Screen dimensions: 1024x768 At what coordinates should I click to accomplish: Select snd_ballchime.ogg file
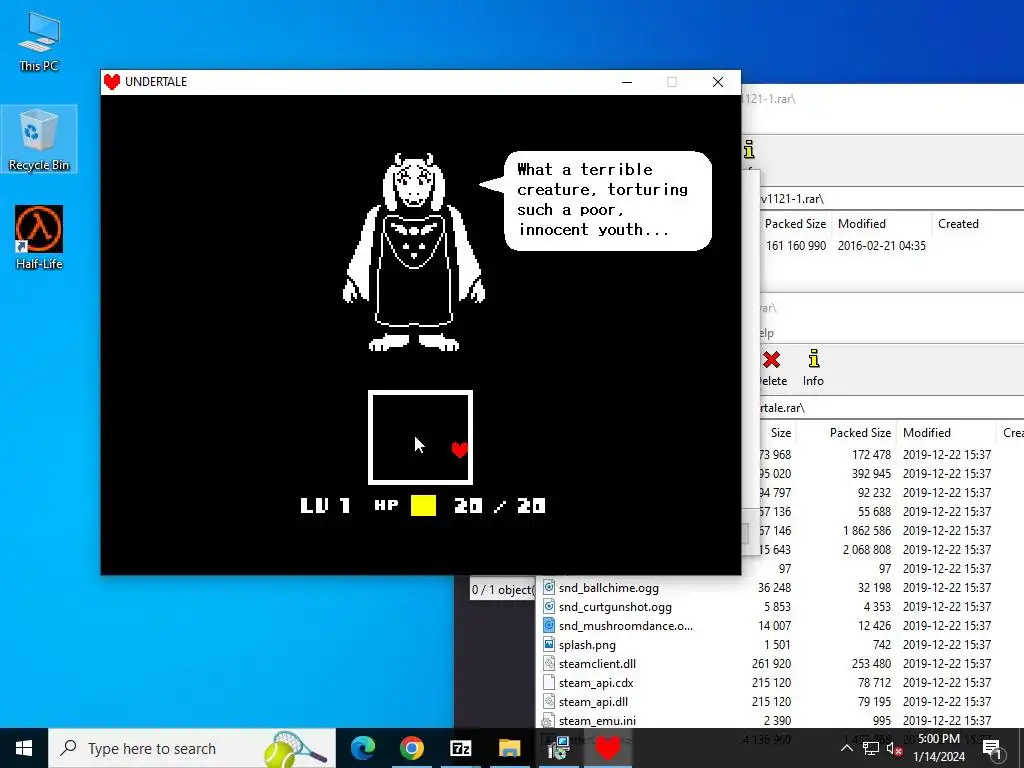pyautogui.click(x=609, y=588)
